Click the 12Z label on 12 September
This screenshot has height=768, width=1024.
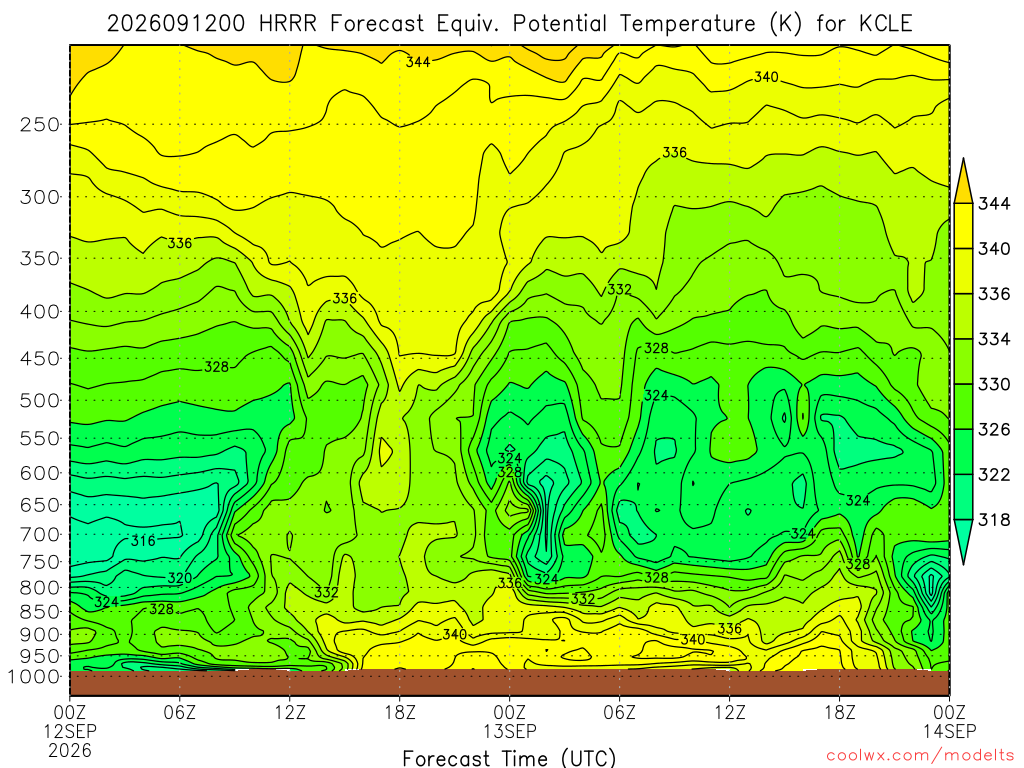coord(290,712)
